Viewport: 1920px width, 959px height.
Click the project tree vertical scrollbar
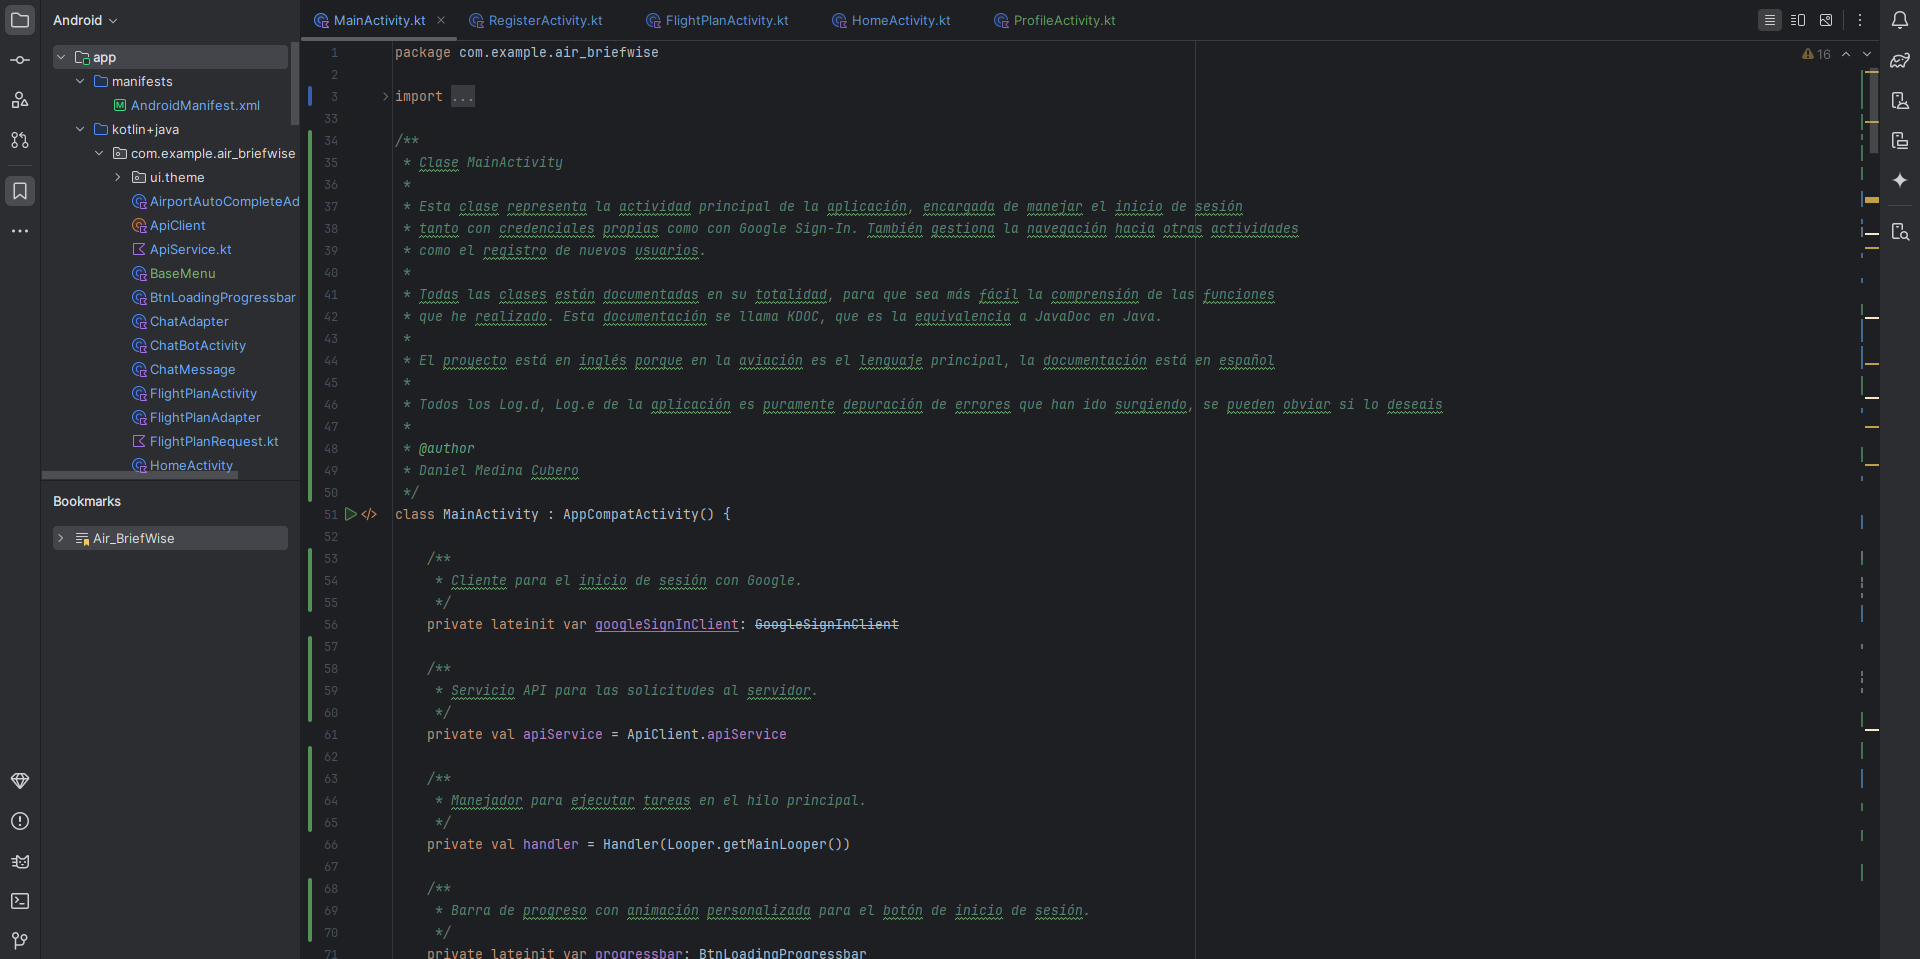[x=295, y=84]
